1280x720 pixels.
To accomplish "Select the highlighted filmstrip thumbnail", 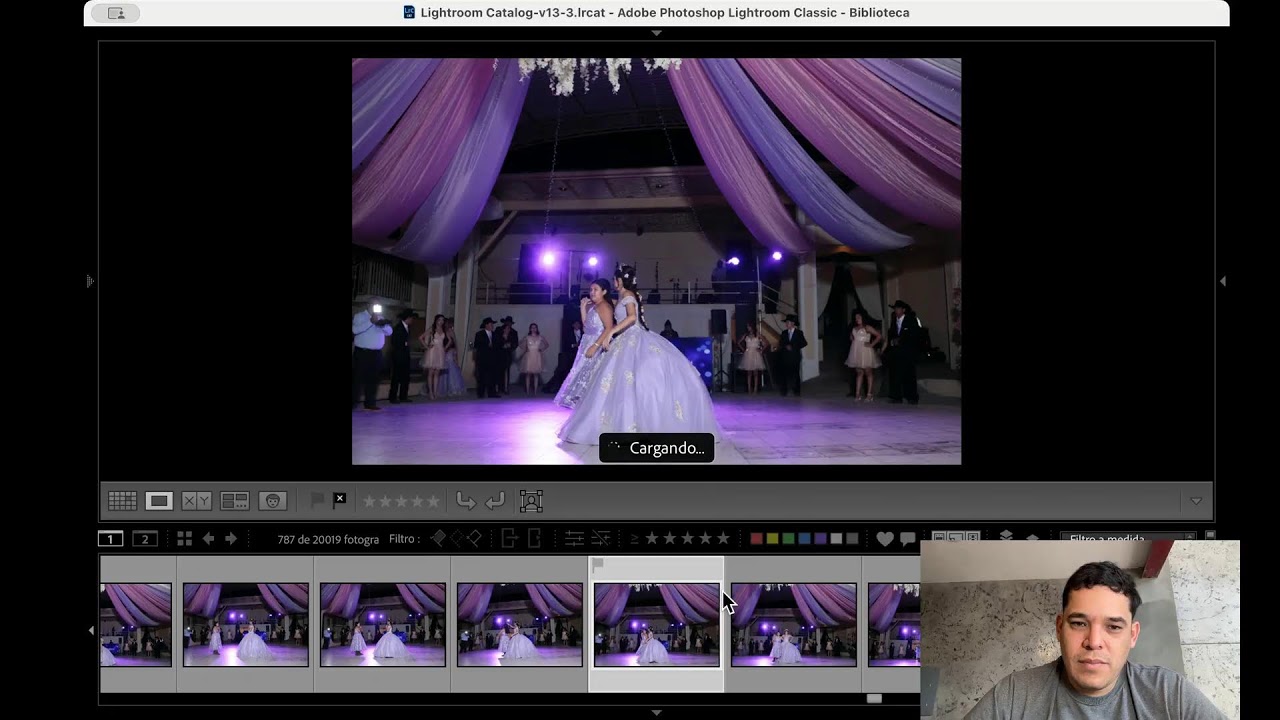I will click(656, 625).
